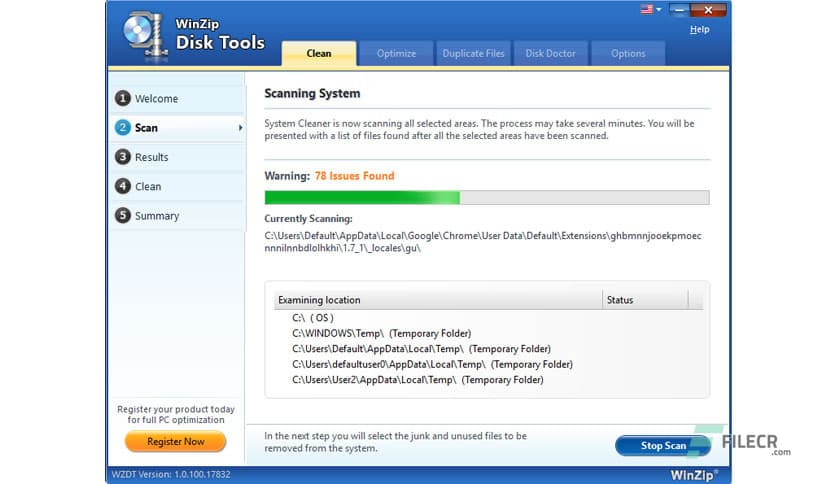This screenshot has width=836, height=484.
Task: Click the Scanning System heading
Action: pos(312,93)
